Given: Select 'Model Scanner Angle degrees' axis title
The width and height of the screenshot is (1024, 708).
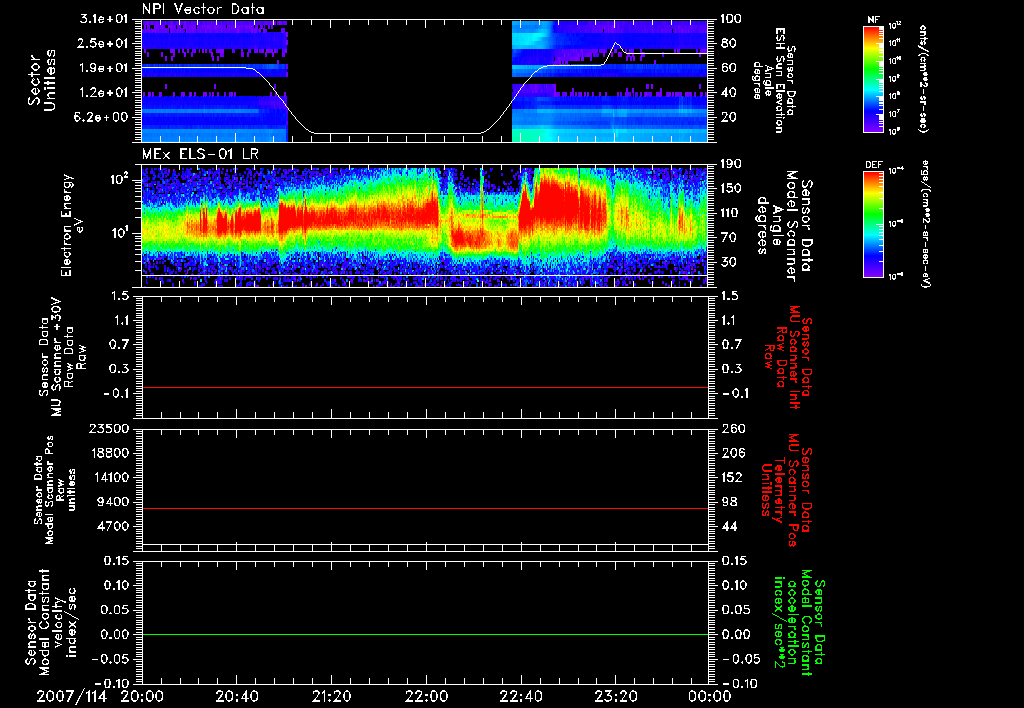Looking at the screenshot, I should click(784, 226).
